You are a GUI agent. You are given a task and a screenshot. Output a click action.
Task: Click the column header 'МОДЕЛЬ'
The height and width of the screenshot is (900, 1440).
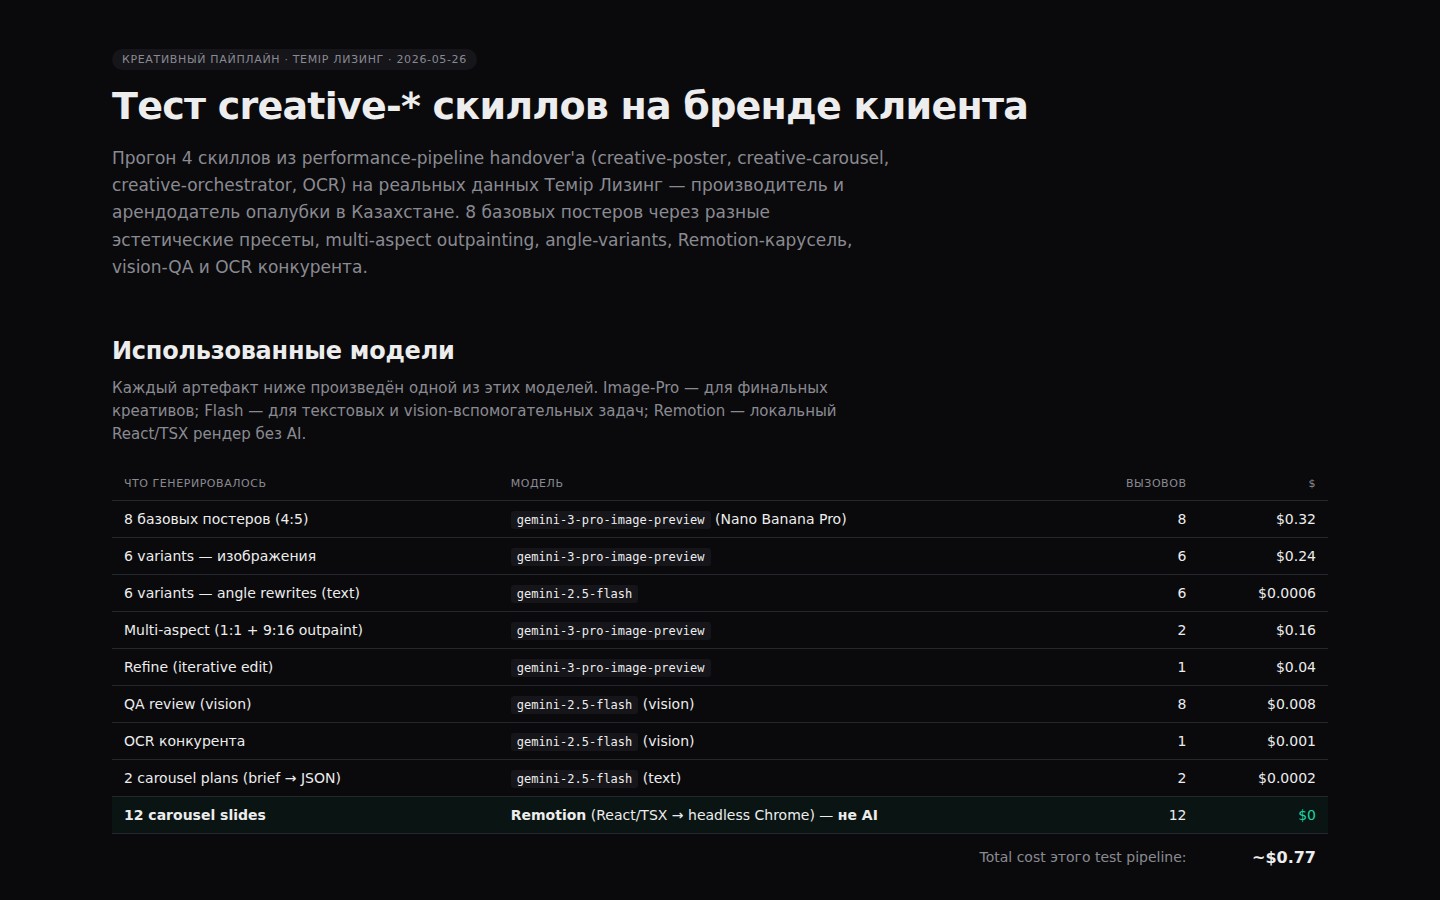tap(537, 483)
